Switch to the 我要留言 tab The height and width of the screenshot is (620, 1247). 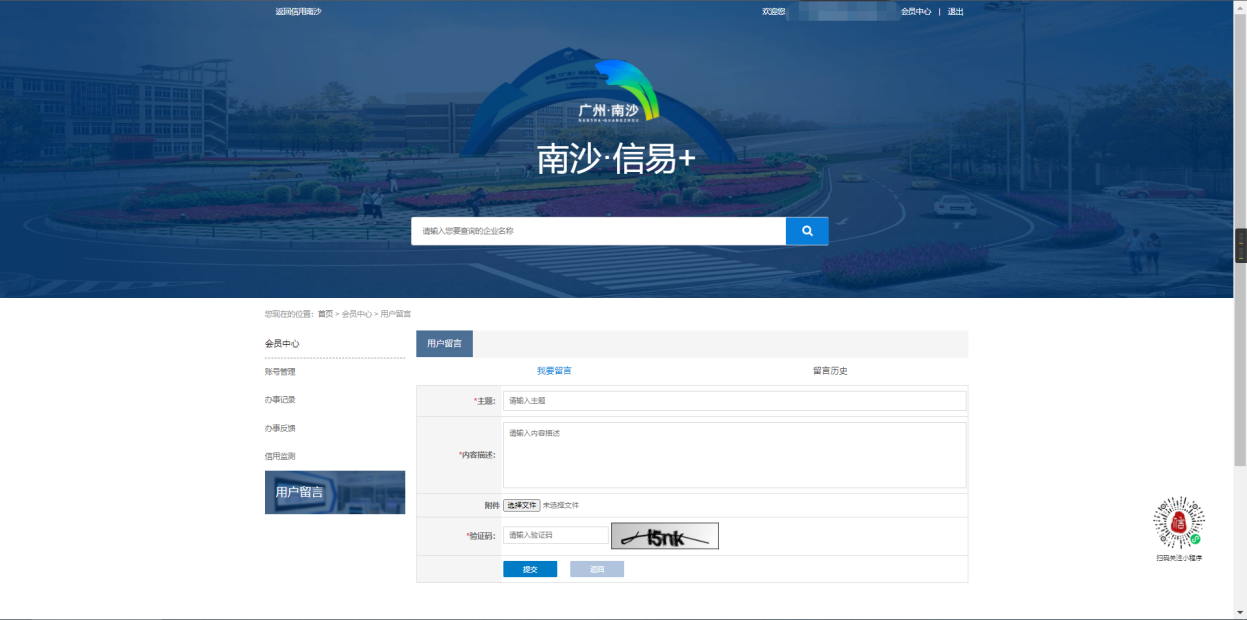tap(554, 371)
